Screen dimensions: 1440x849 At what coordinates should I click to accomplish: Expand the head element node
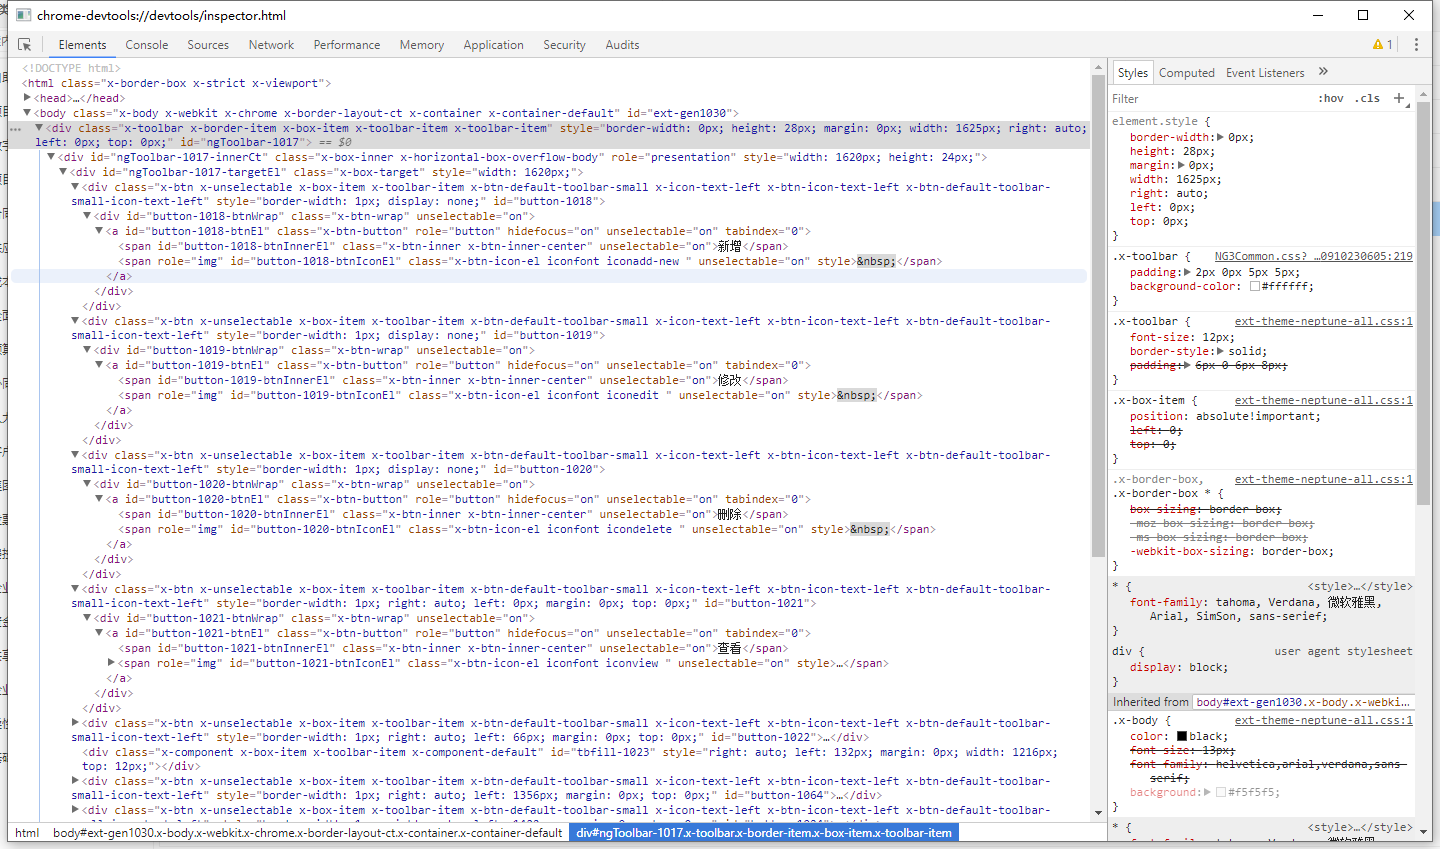pyautogui.click(x=28, y=98)
